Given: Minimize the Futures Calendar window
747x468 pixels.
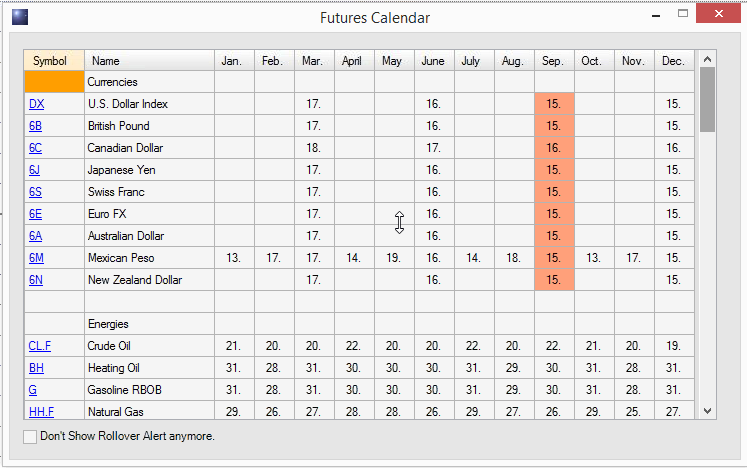Looking at the screenshot, I should pos(656,16).
